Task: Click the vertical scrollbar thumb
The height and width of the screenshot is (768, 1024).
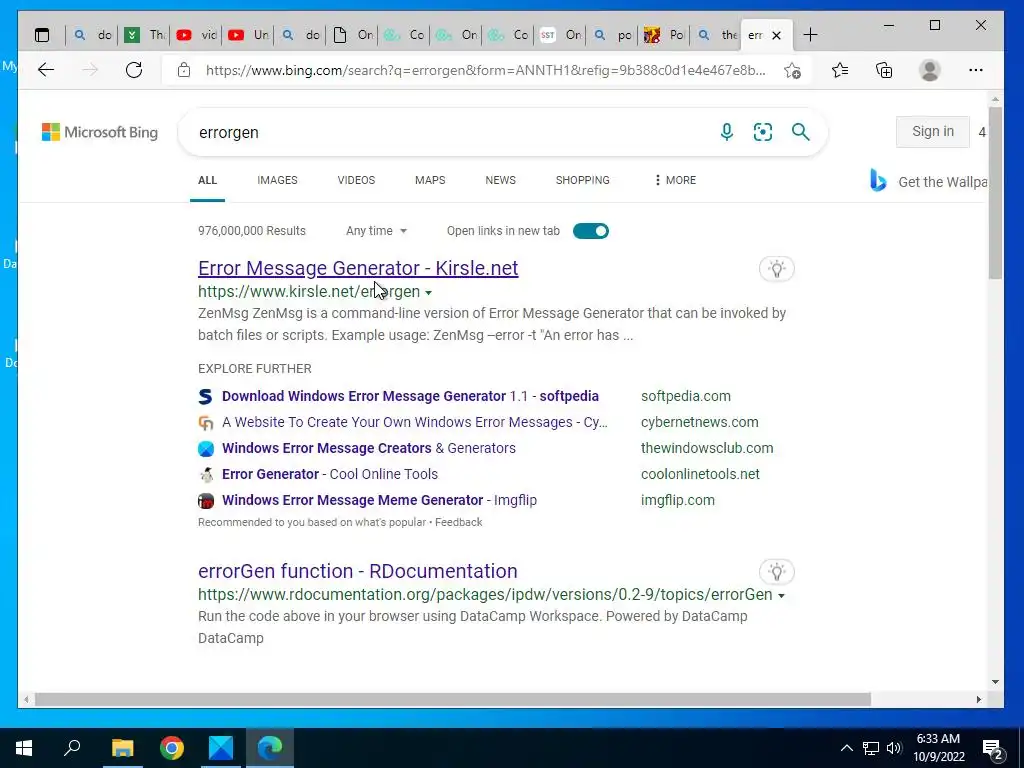Action: tap(995, 193)
